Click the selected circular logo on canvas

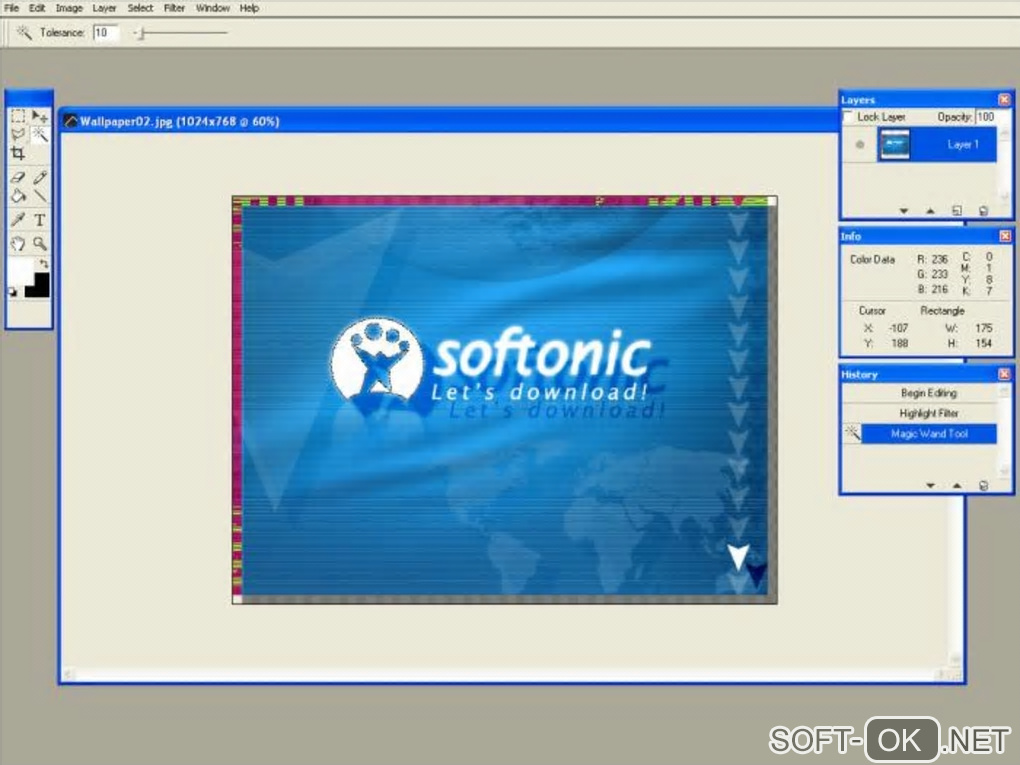376,359
